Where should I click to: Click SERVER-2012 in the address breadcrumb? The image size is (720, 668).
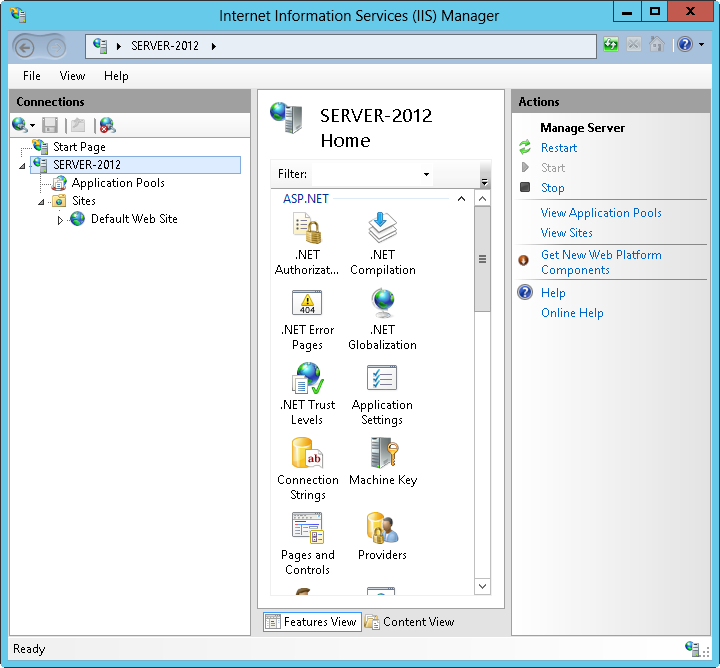tap(165, 46)
